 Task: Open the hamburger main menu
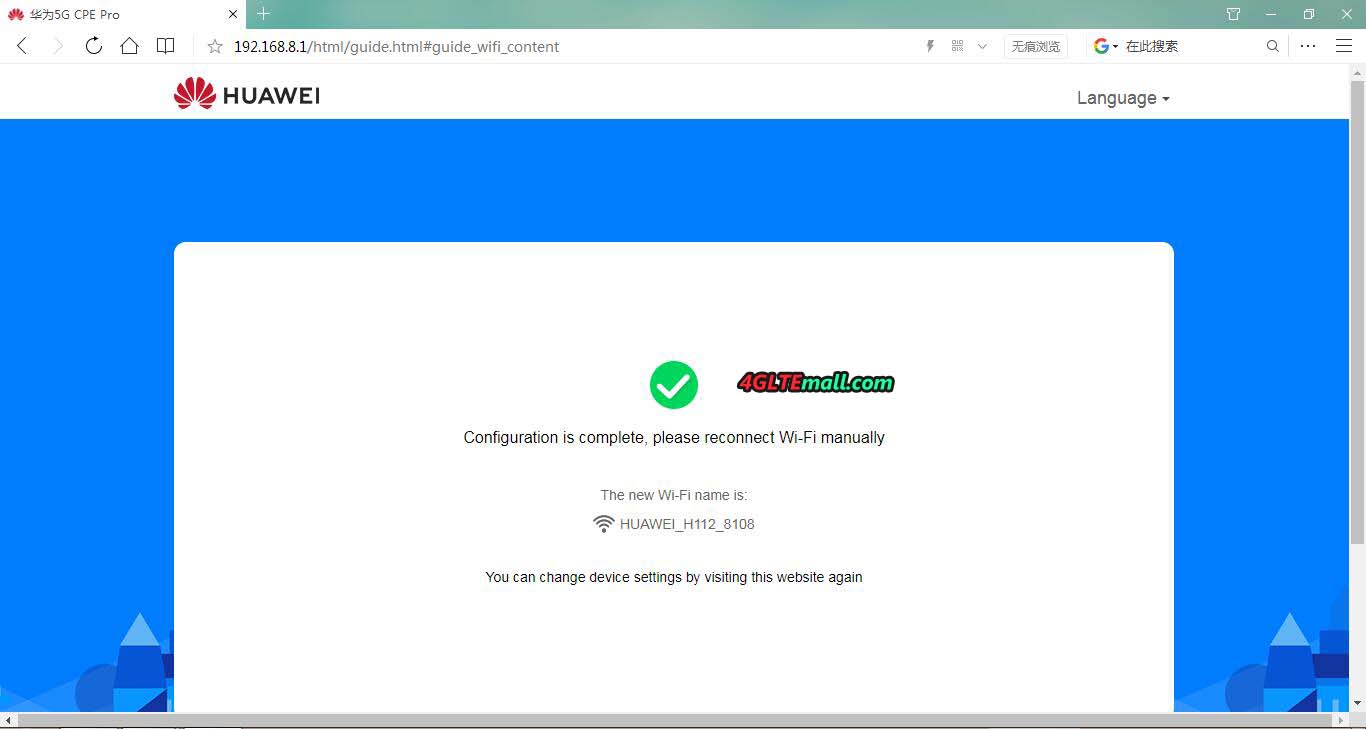tap(1343, 46)
